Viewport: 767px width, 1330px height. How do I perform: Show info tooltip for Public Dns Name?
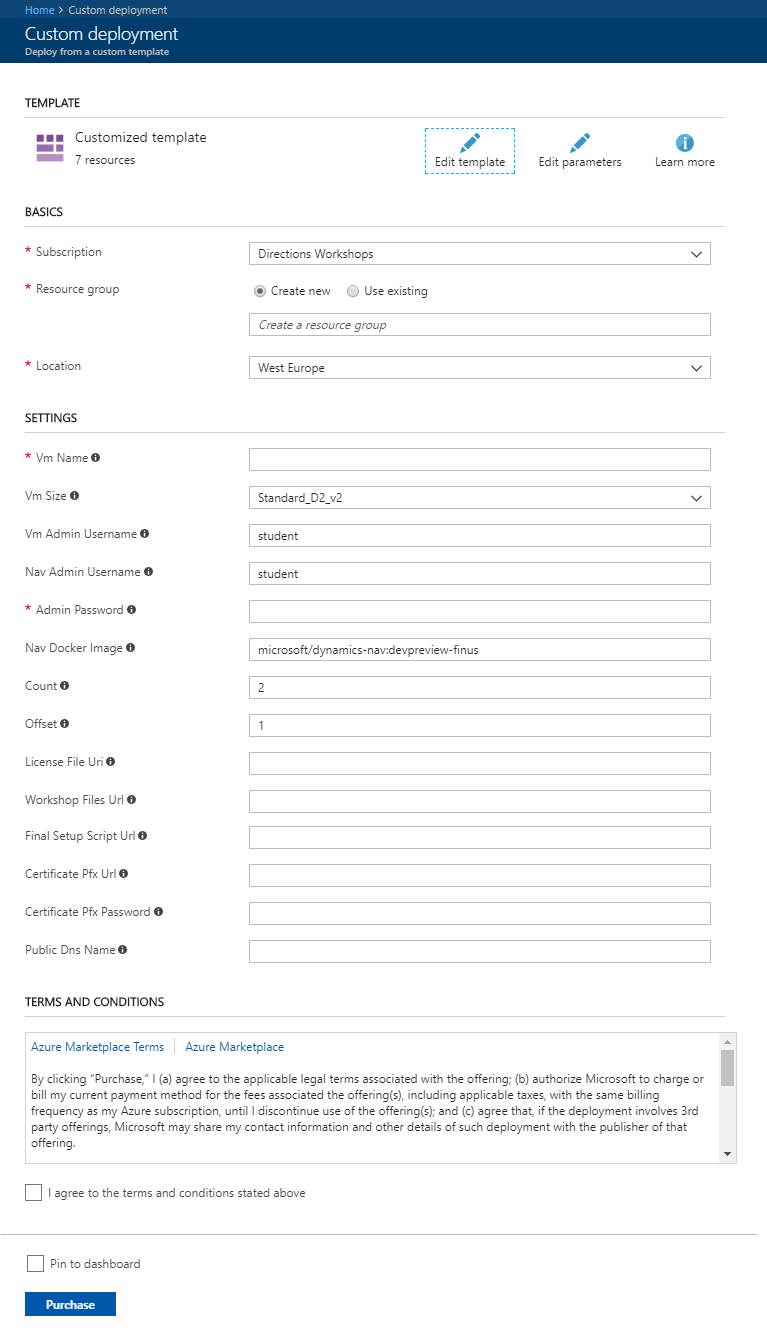[123, 950]
